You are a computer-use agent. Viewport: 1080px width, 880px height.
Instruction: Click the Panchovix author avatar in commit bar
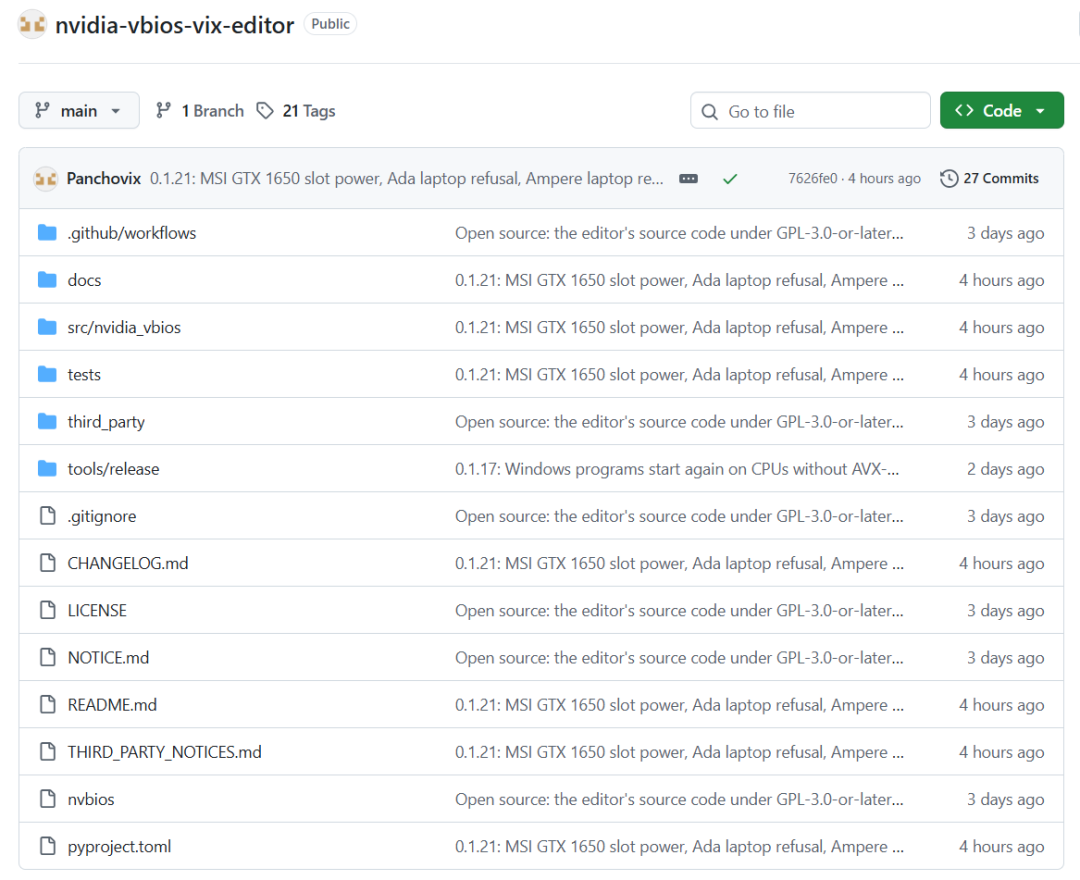(x=45, y=179)
